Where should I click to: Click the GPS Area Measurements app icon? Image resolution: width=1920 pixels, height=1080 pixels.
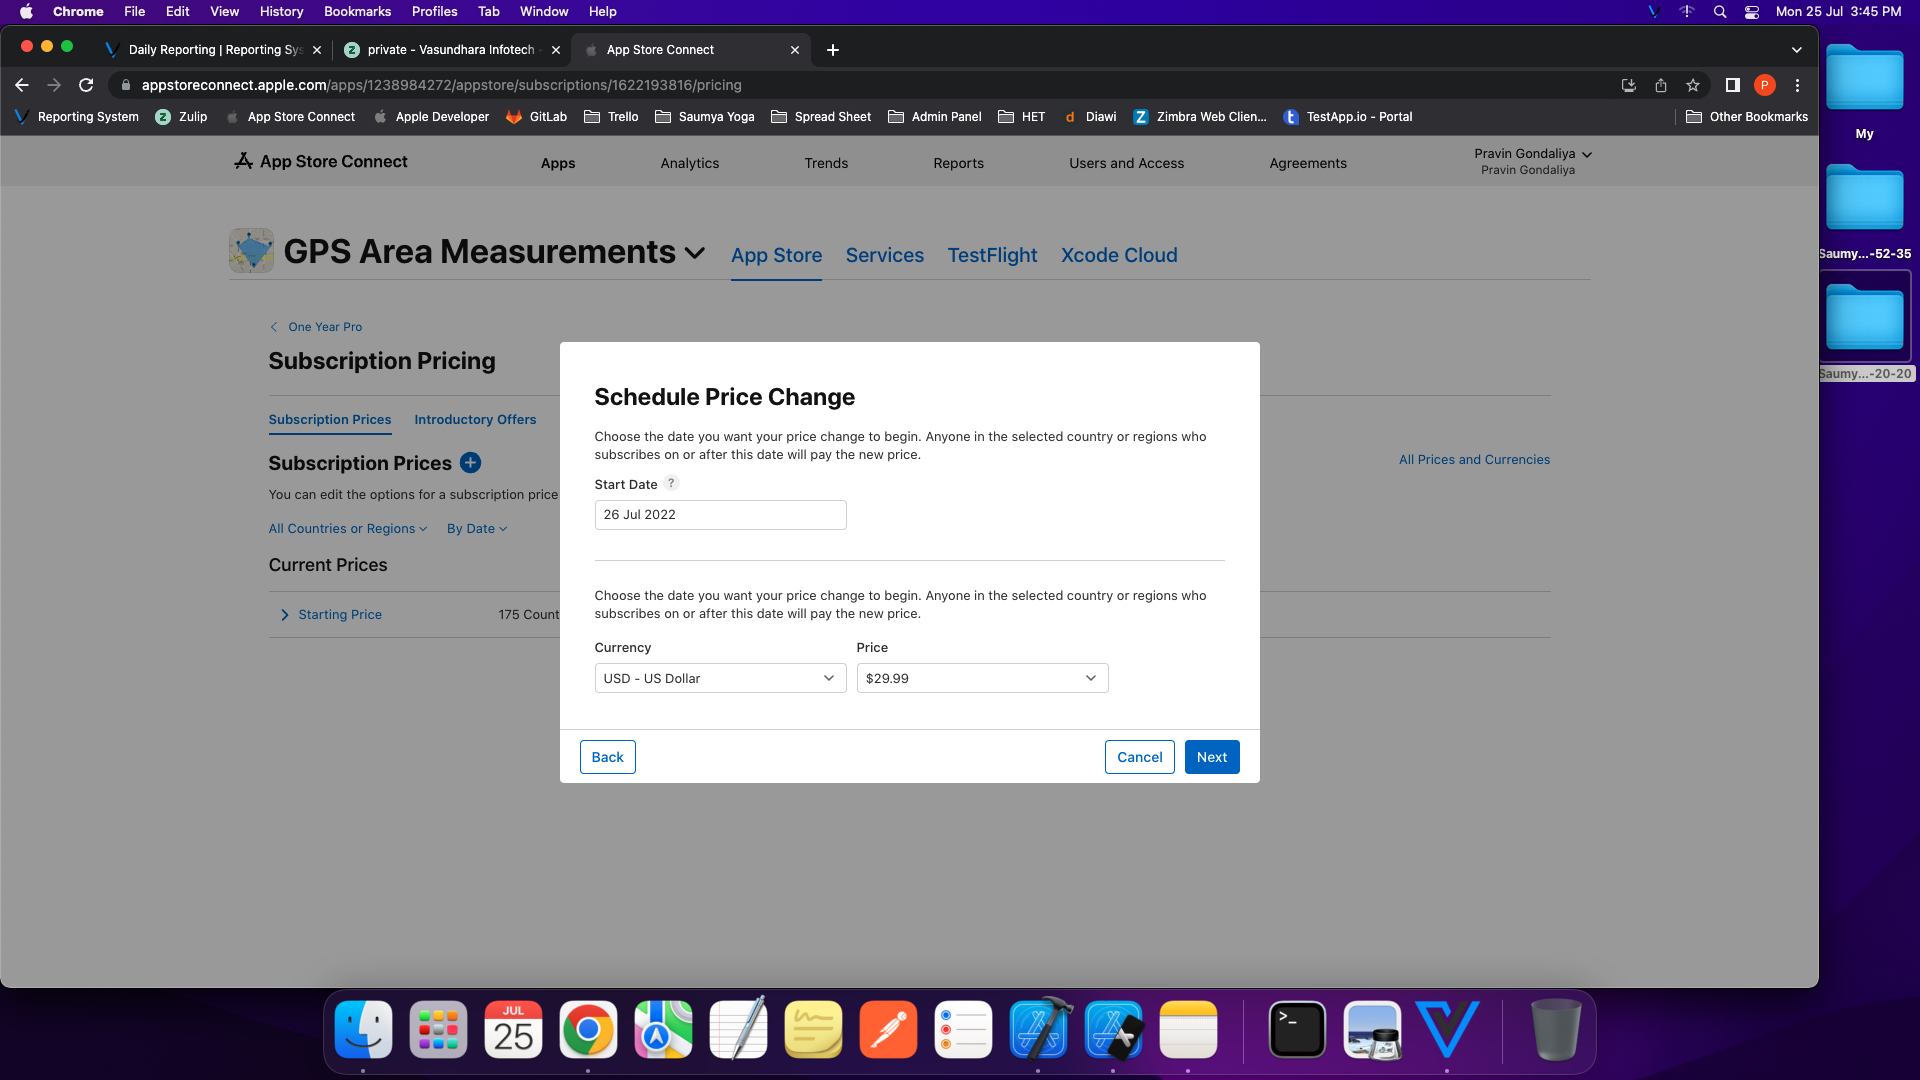tap(251, 251)
